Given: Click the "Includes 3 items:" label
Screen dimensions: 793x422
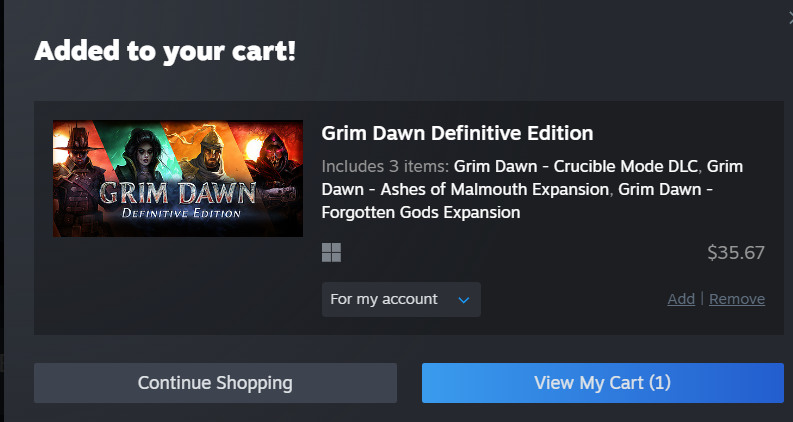Looking at the screenshot, I should 386,166.
